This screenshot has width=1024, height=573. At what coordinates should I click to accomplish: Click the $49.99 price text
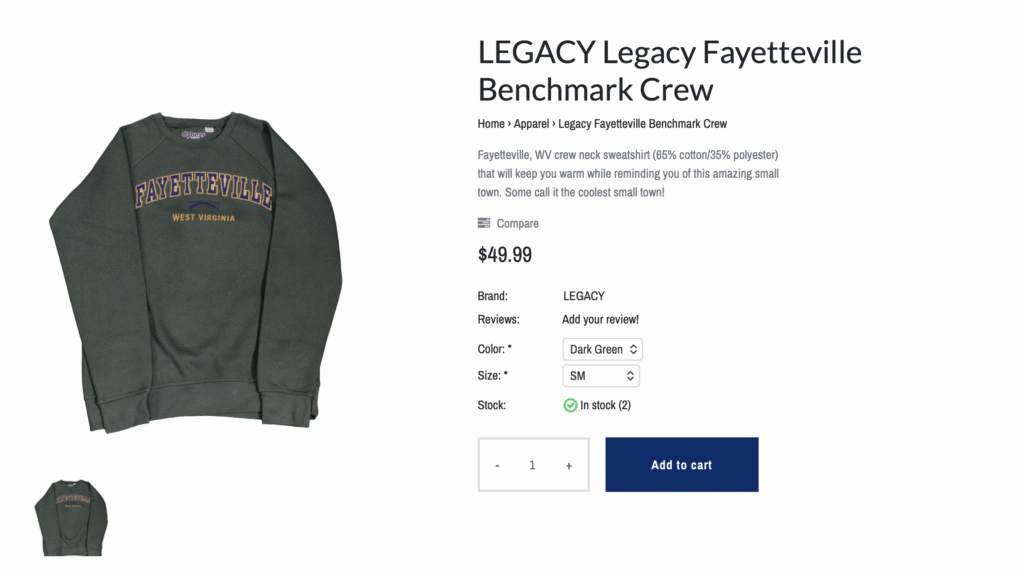click(x=505, y=254)
